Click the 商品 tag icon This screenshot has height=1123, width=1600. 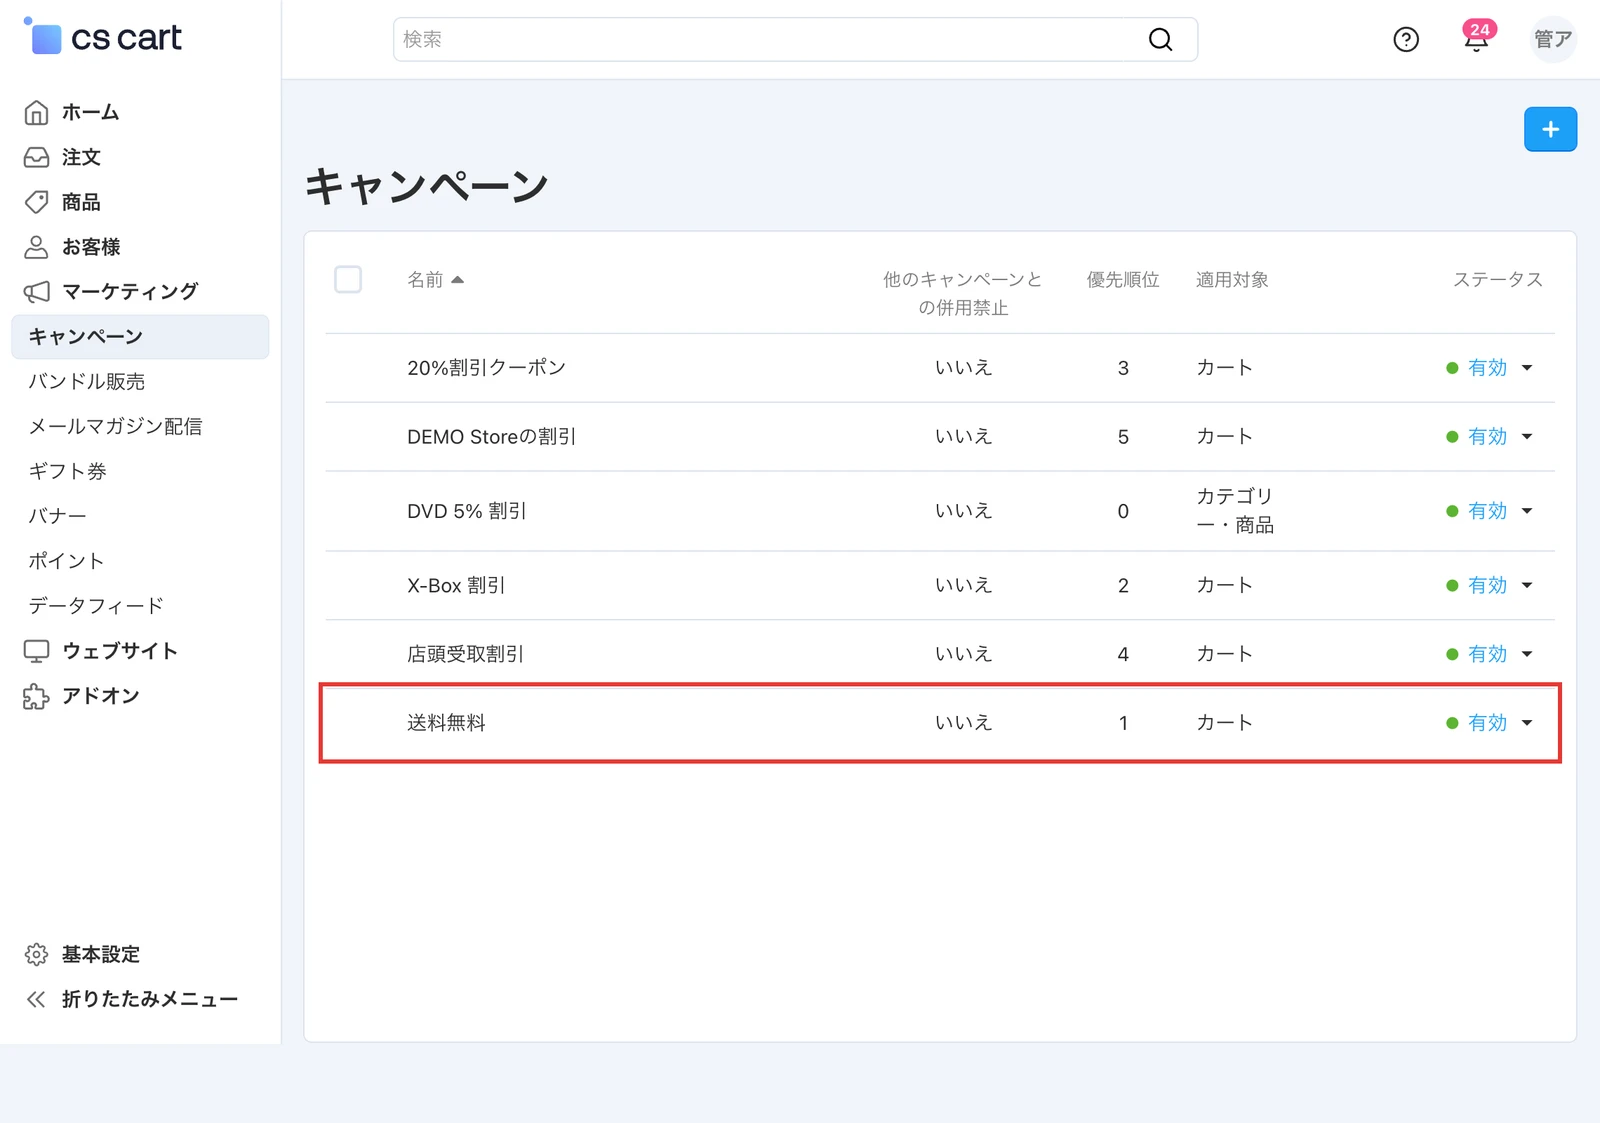click(x=36, y=202)
